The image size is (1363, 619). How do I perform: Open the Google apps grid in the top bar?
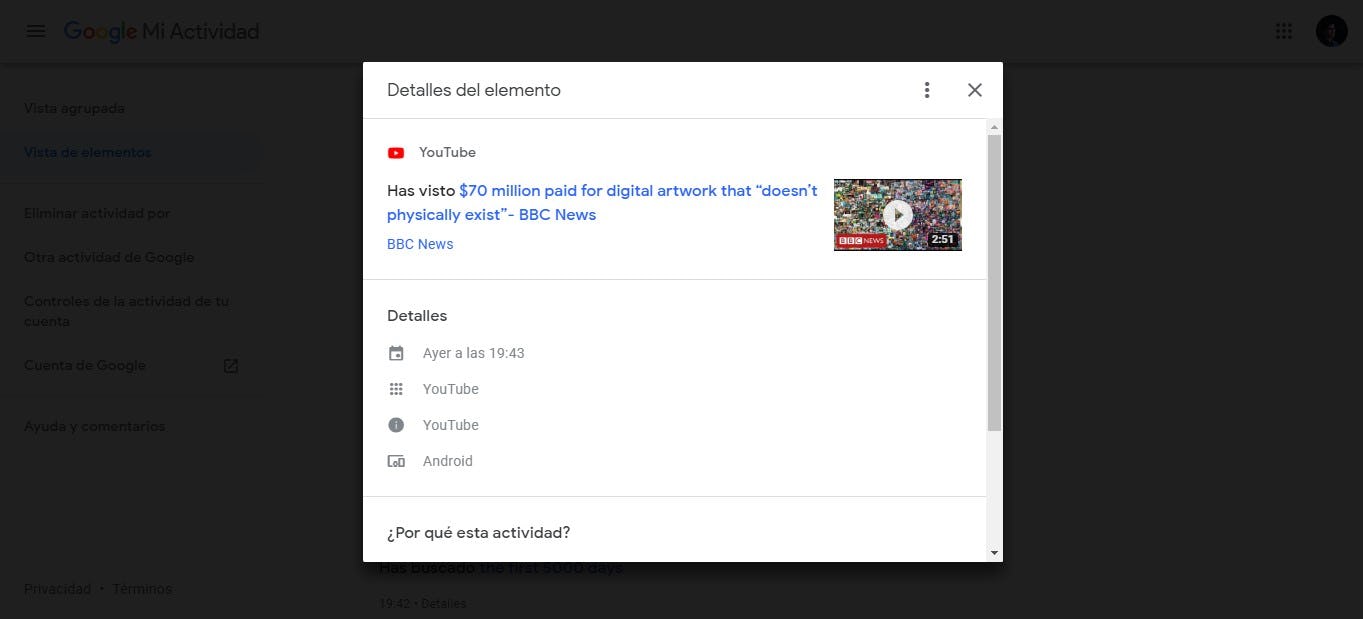click(x=1283, y=31)
